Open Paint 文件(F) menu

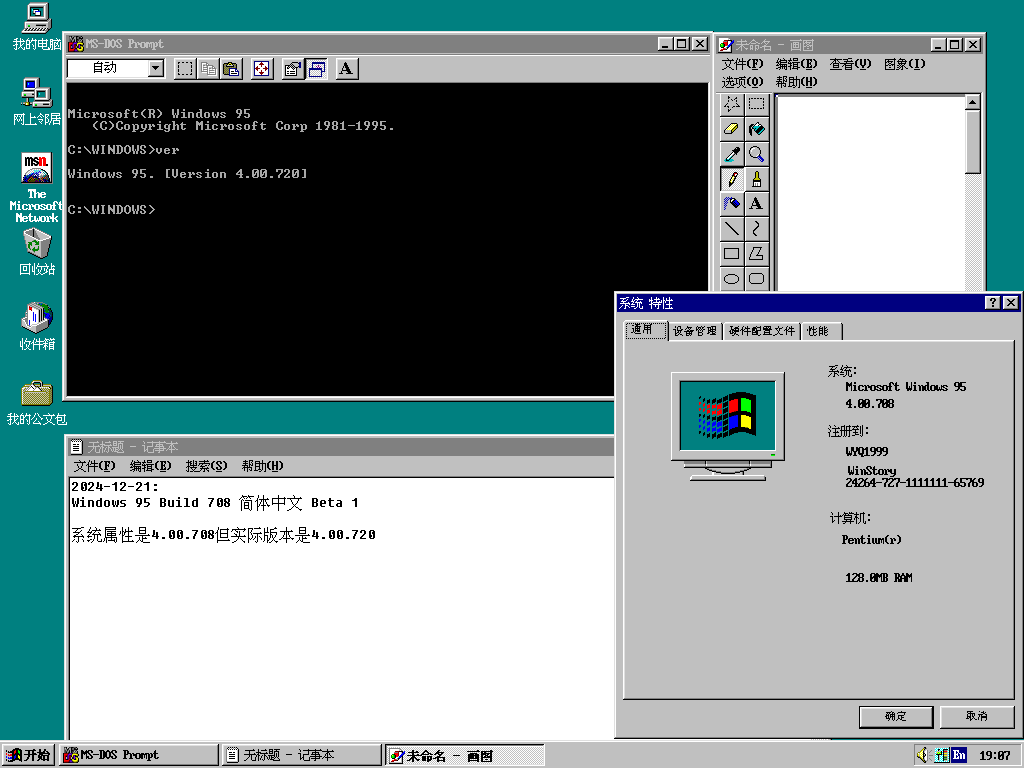pos(742,64)
